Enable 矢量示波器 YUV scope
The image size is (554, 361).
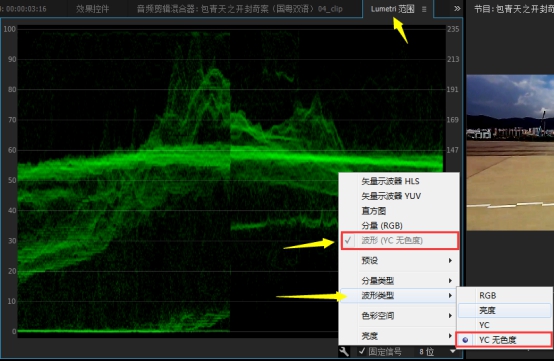[399, 196]
